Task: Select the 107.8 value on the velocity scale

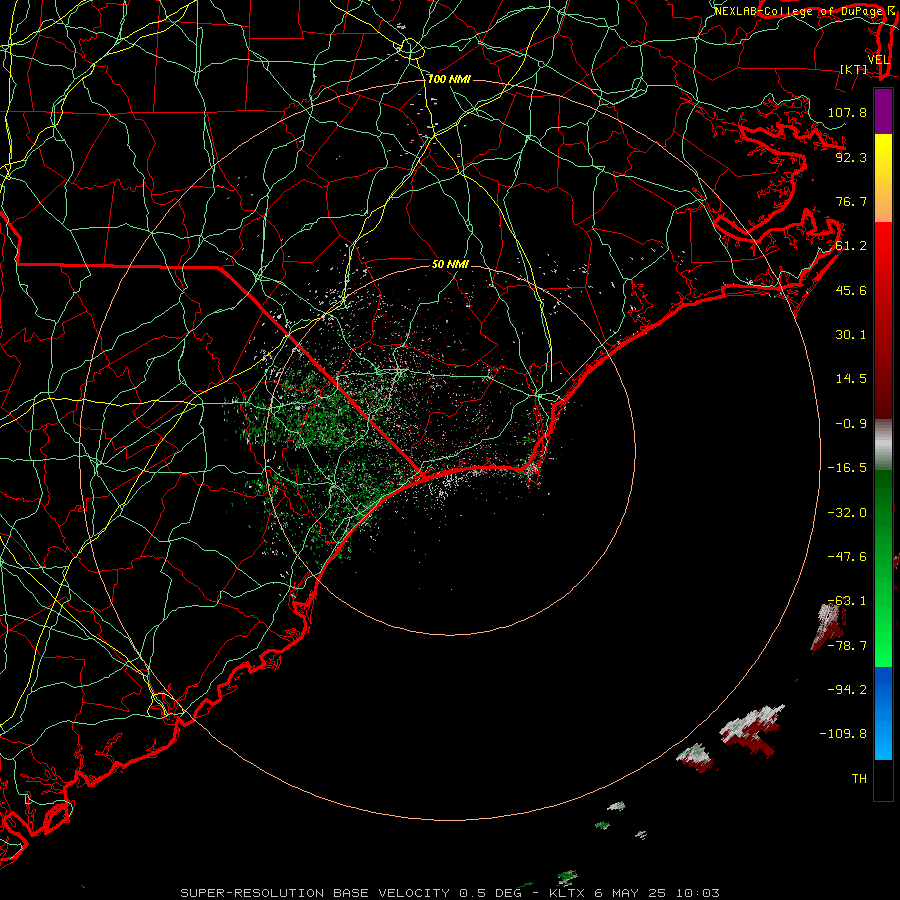Action: pyautogui.click(x=847, y=112)
